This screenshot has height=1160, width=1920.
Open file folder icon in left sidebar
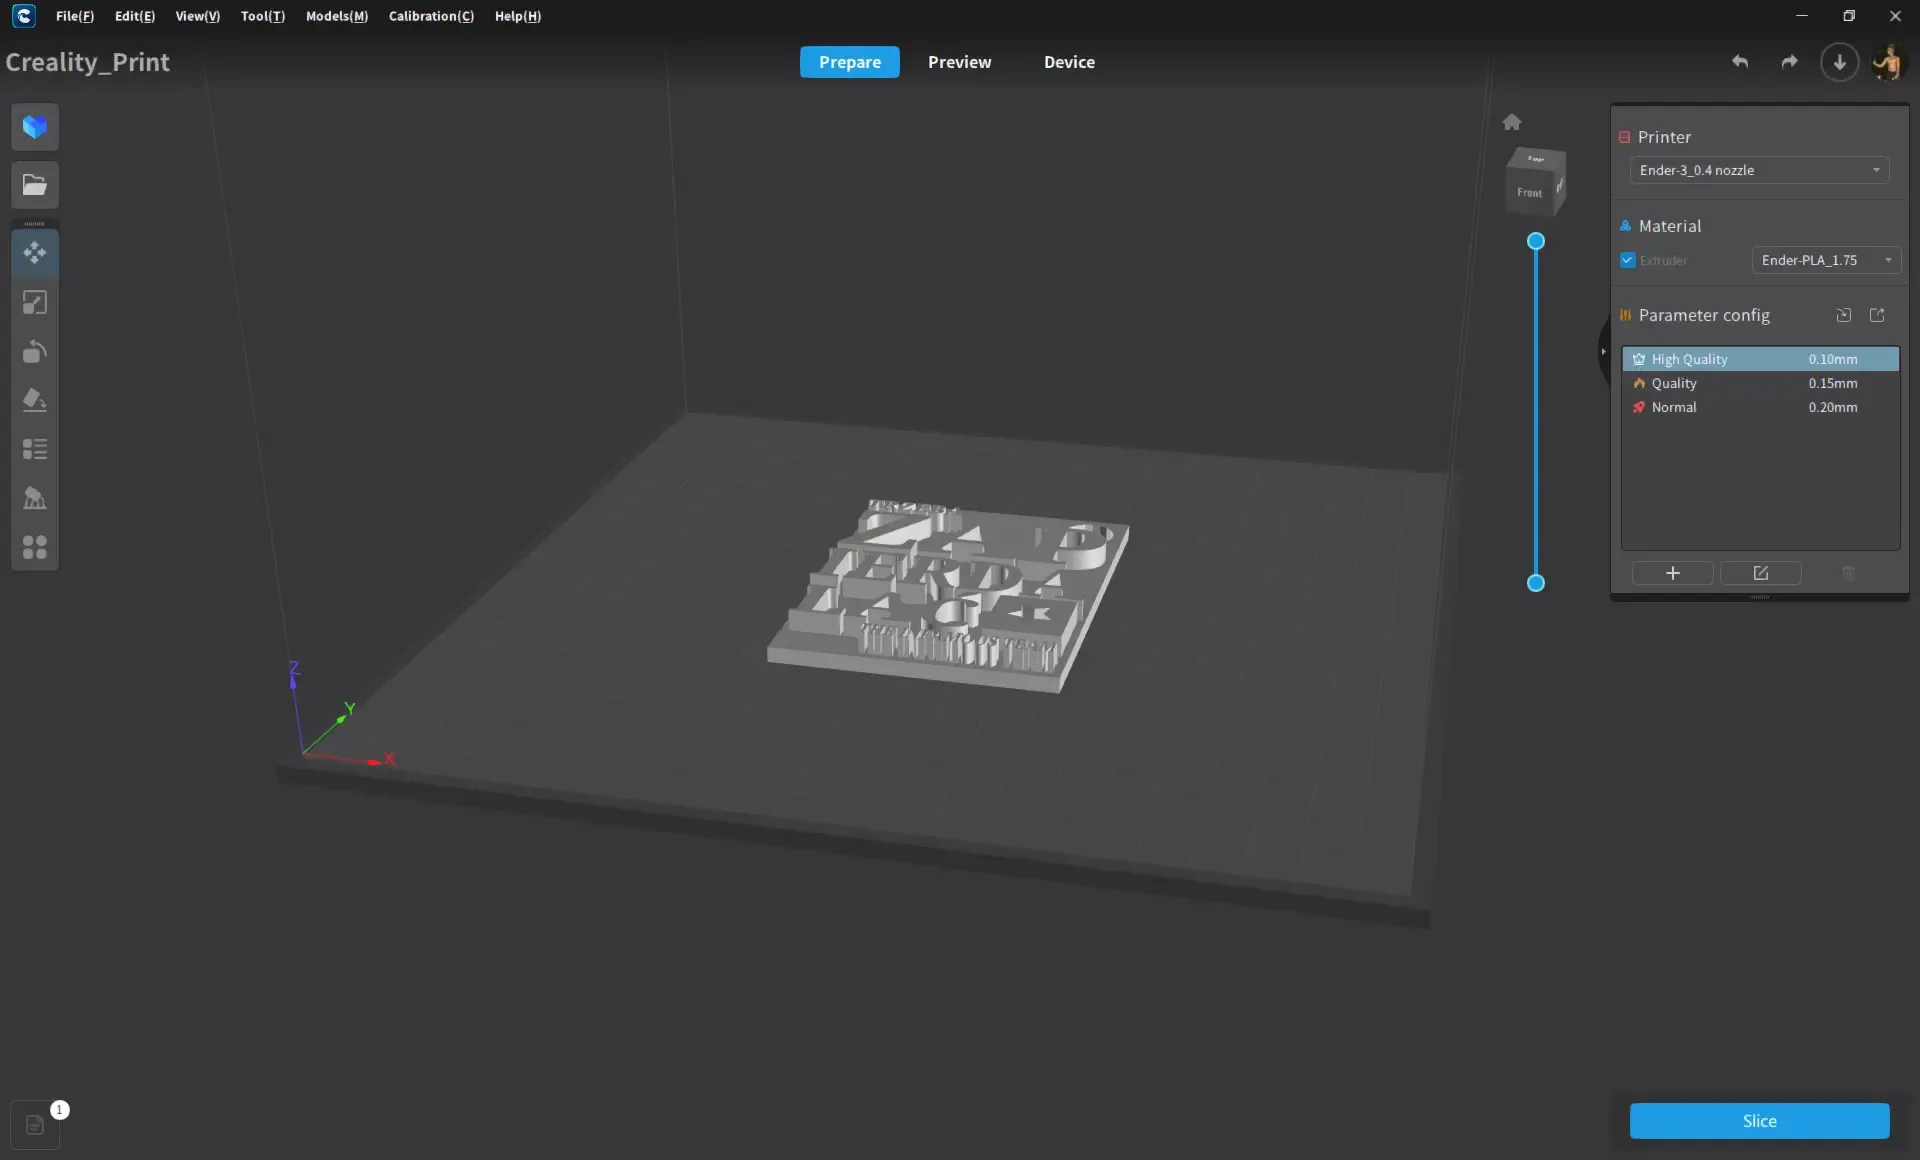click(x=35, y=185)
